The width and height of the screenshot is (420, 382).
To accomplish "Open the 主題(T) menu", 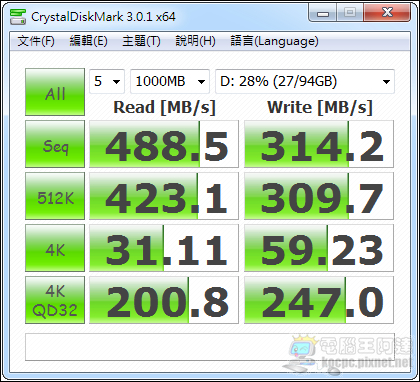I will (x=141, y=41).
